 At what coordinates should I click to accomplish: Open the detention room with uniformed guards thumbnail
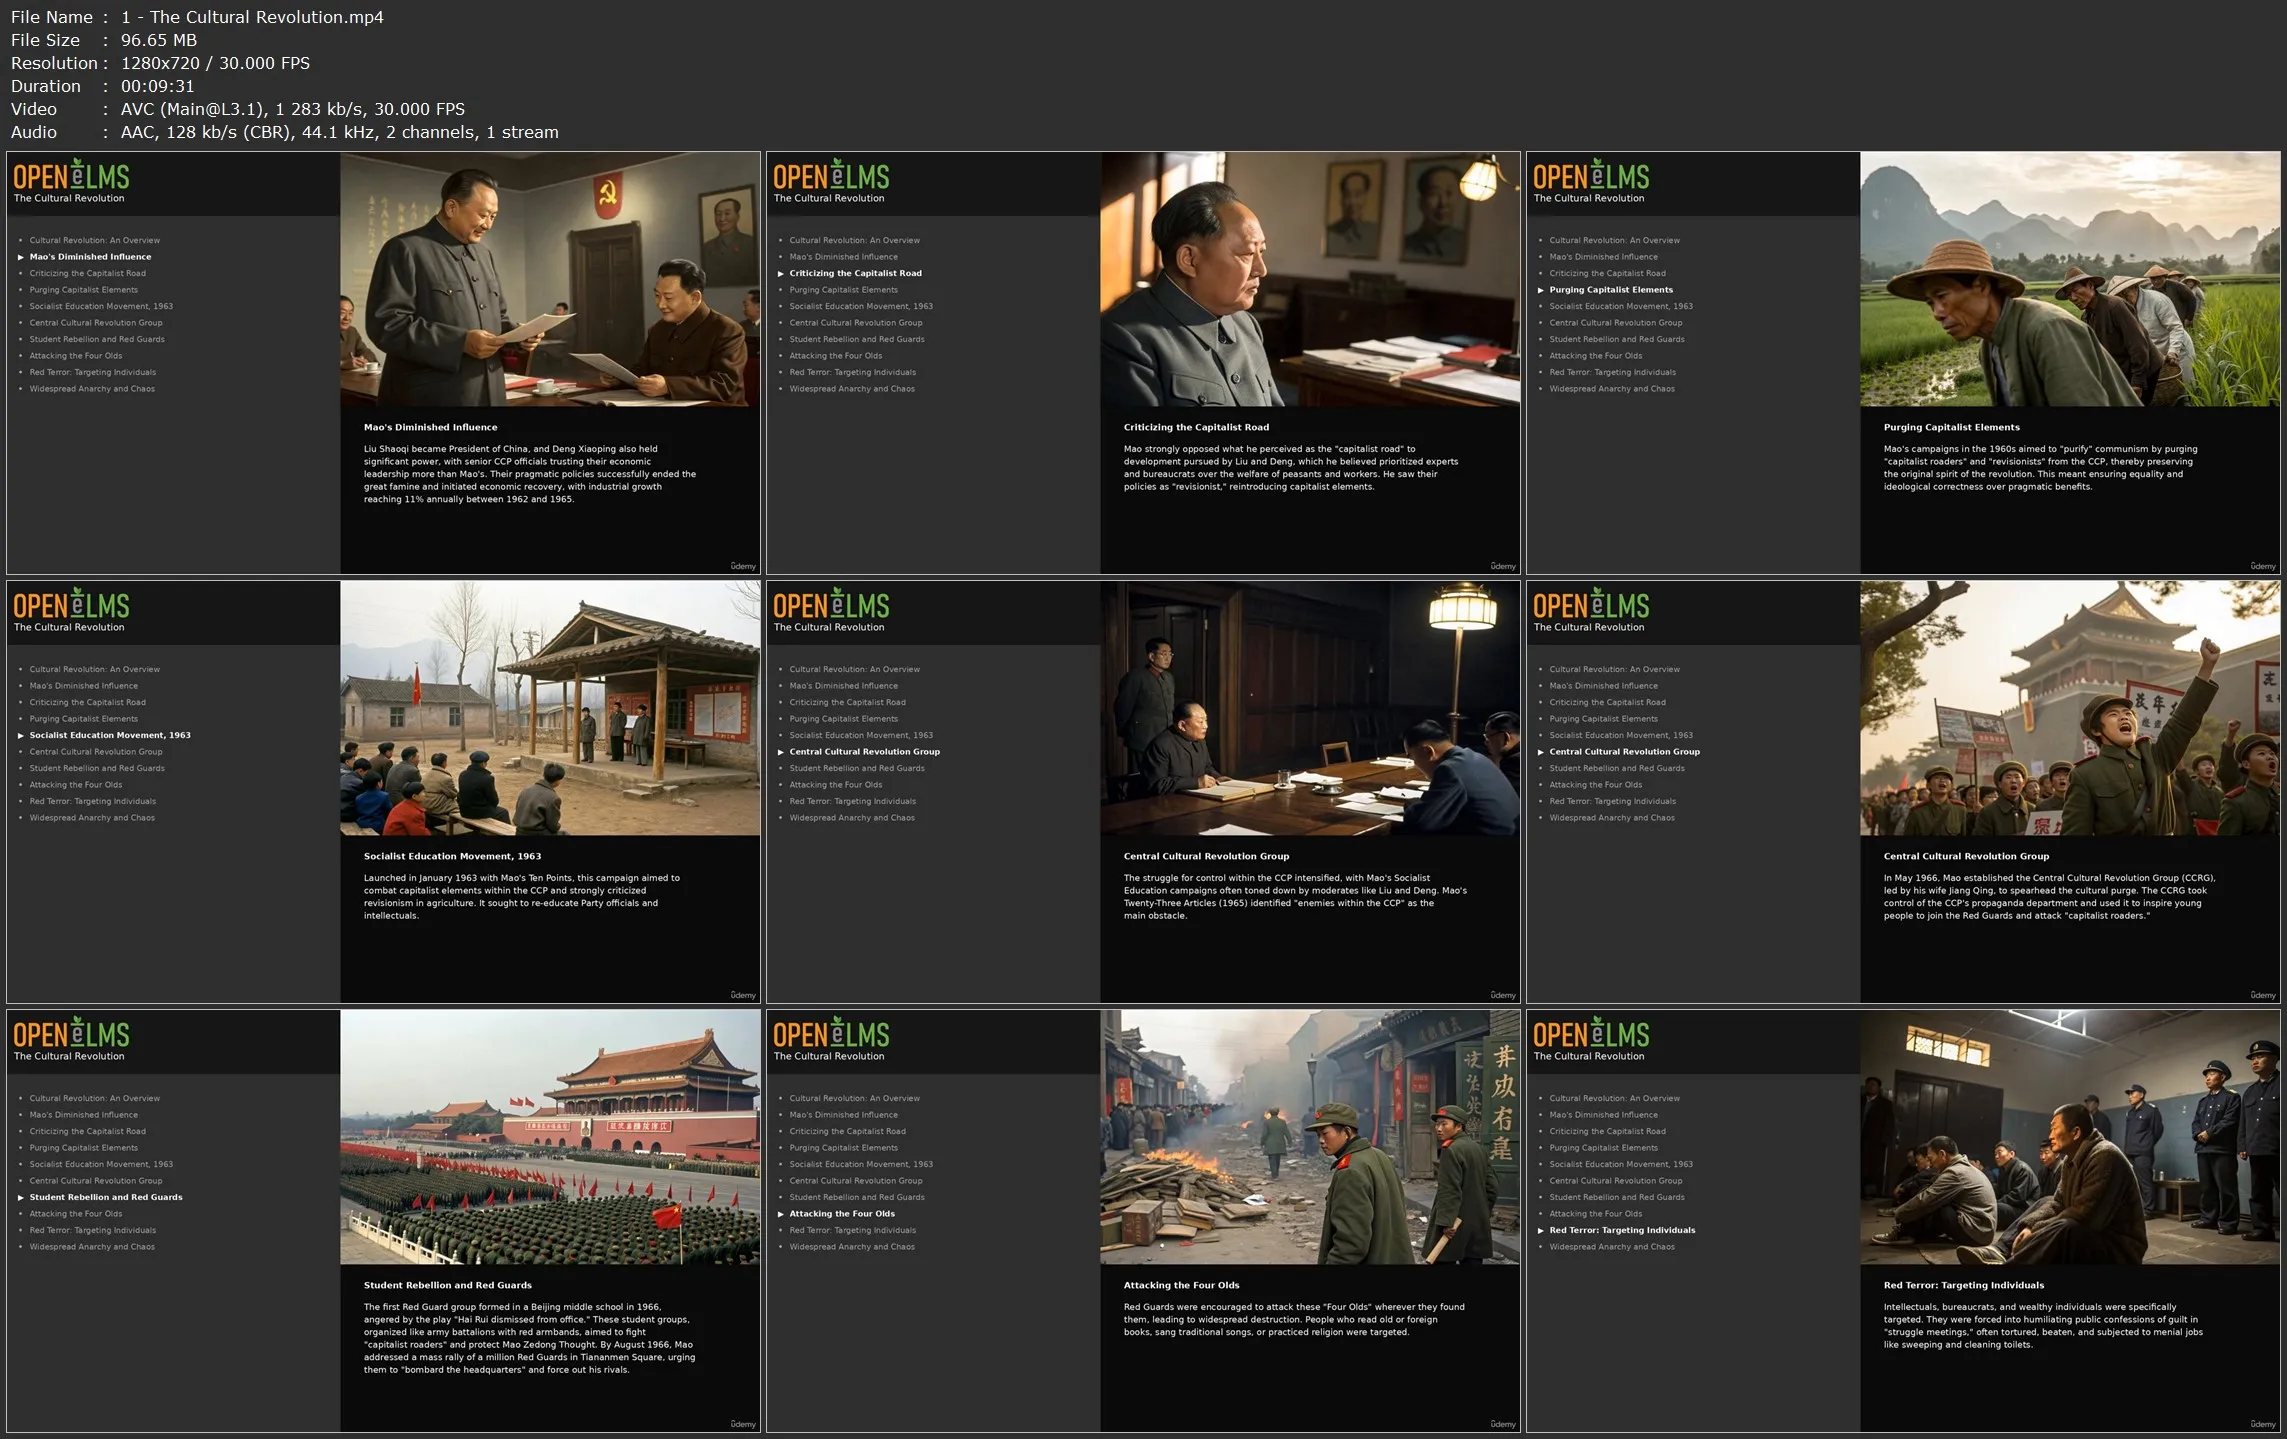tap(2069, 1137)
